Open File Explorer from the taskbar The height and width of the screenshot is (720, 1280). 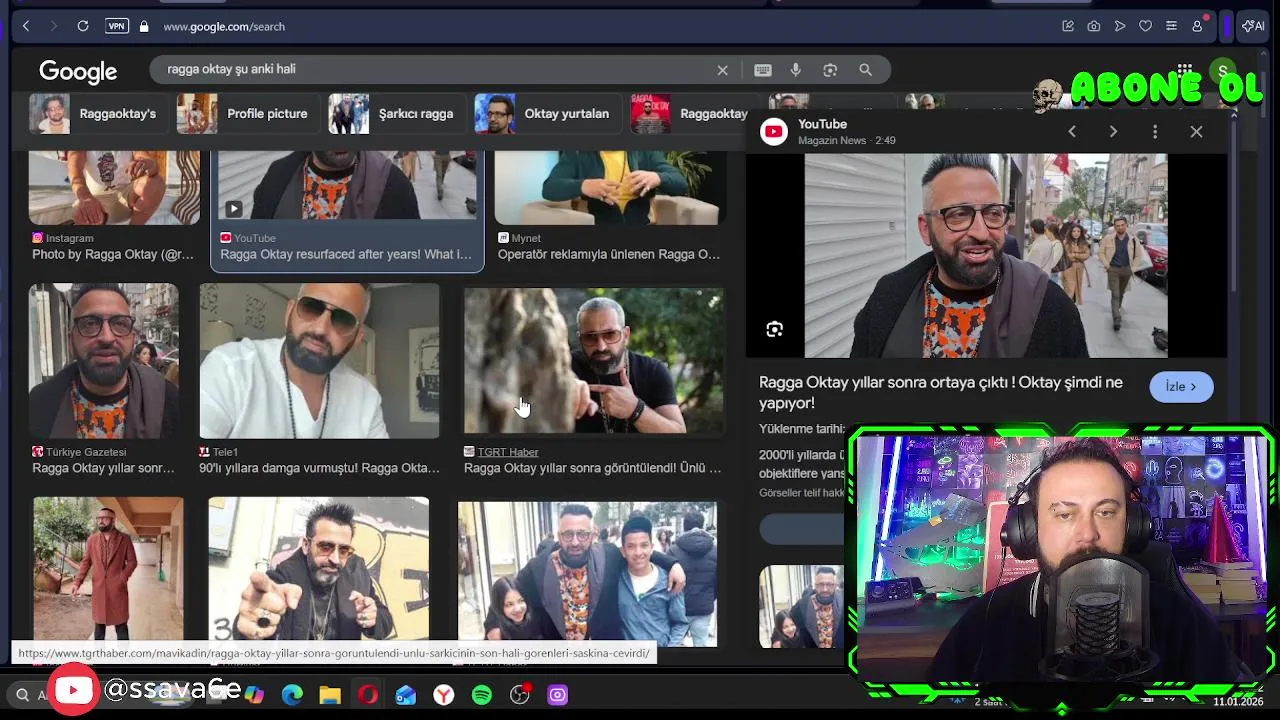coord(330,695)
